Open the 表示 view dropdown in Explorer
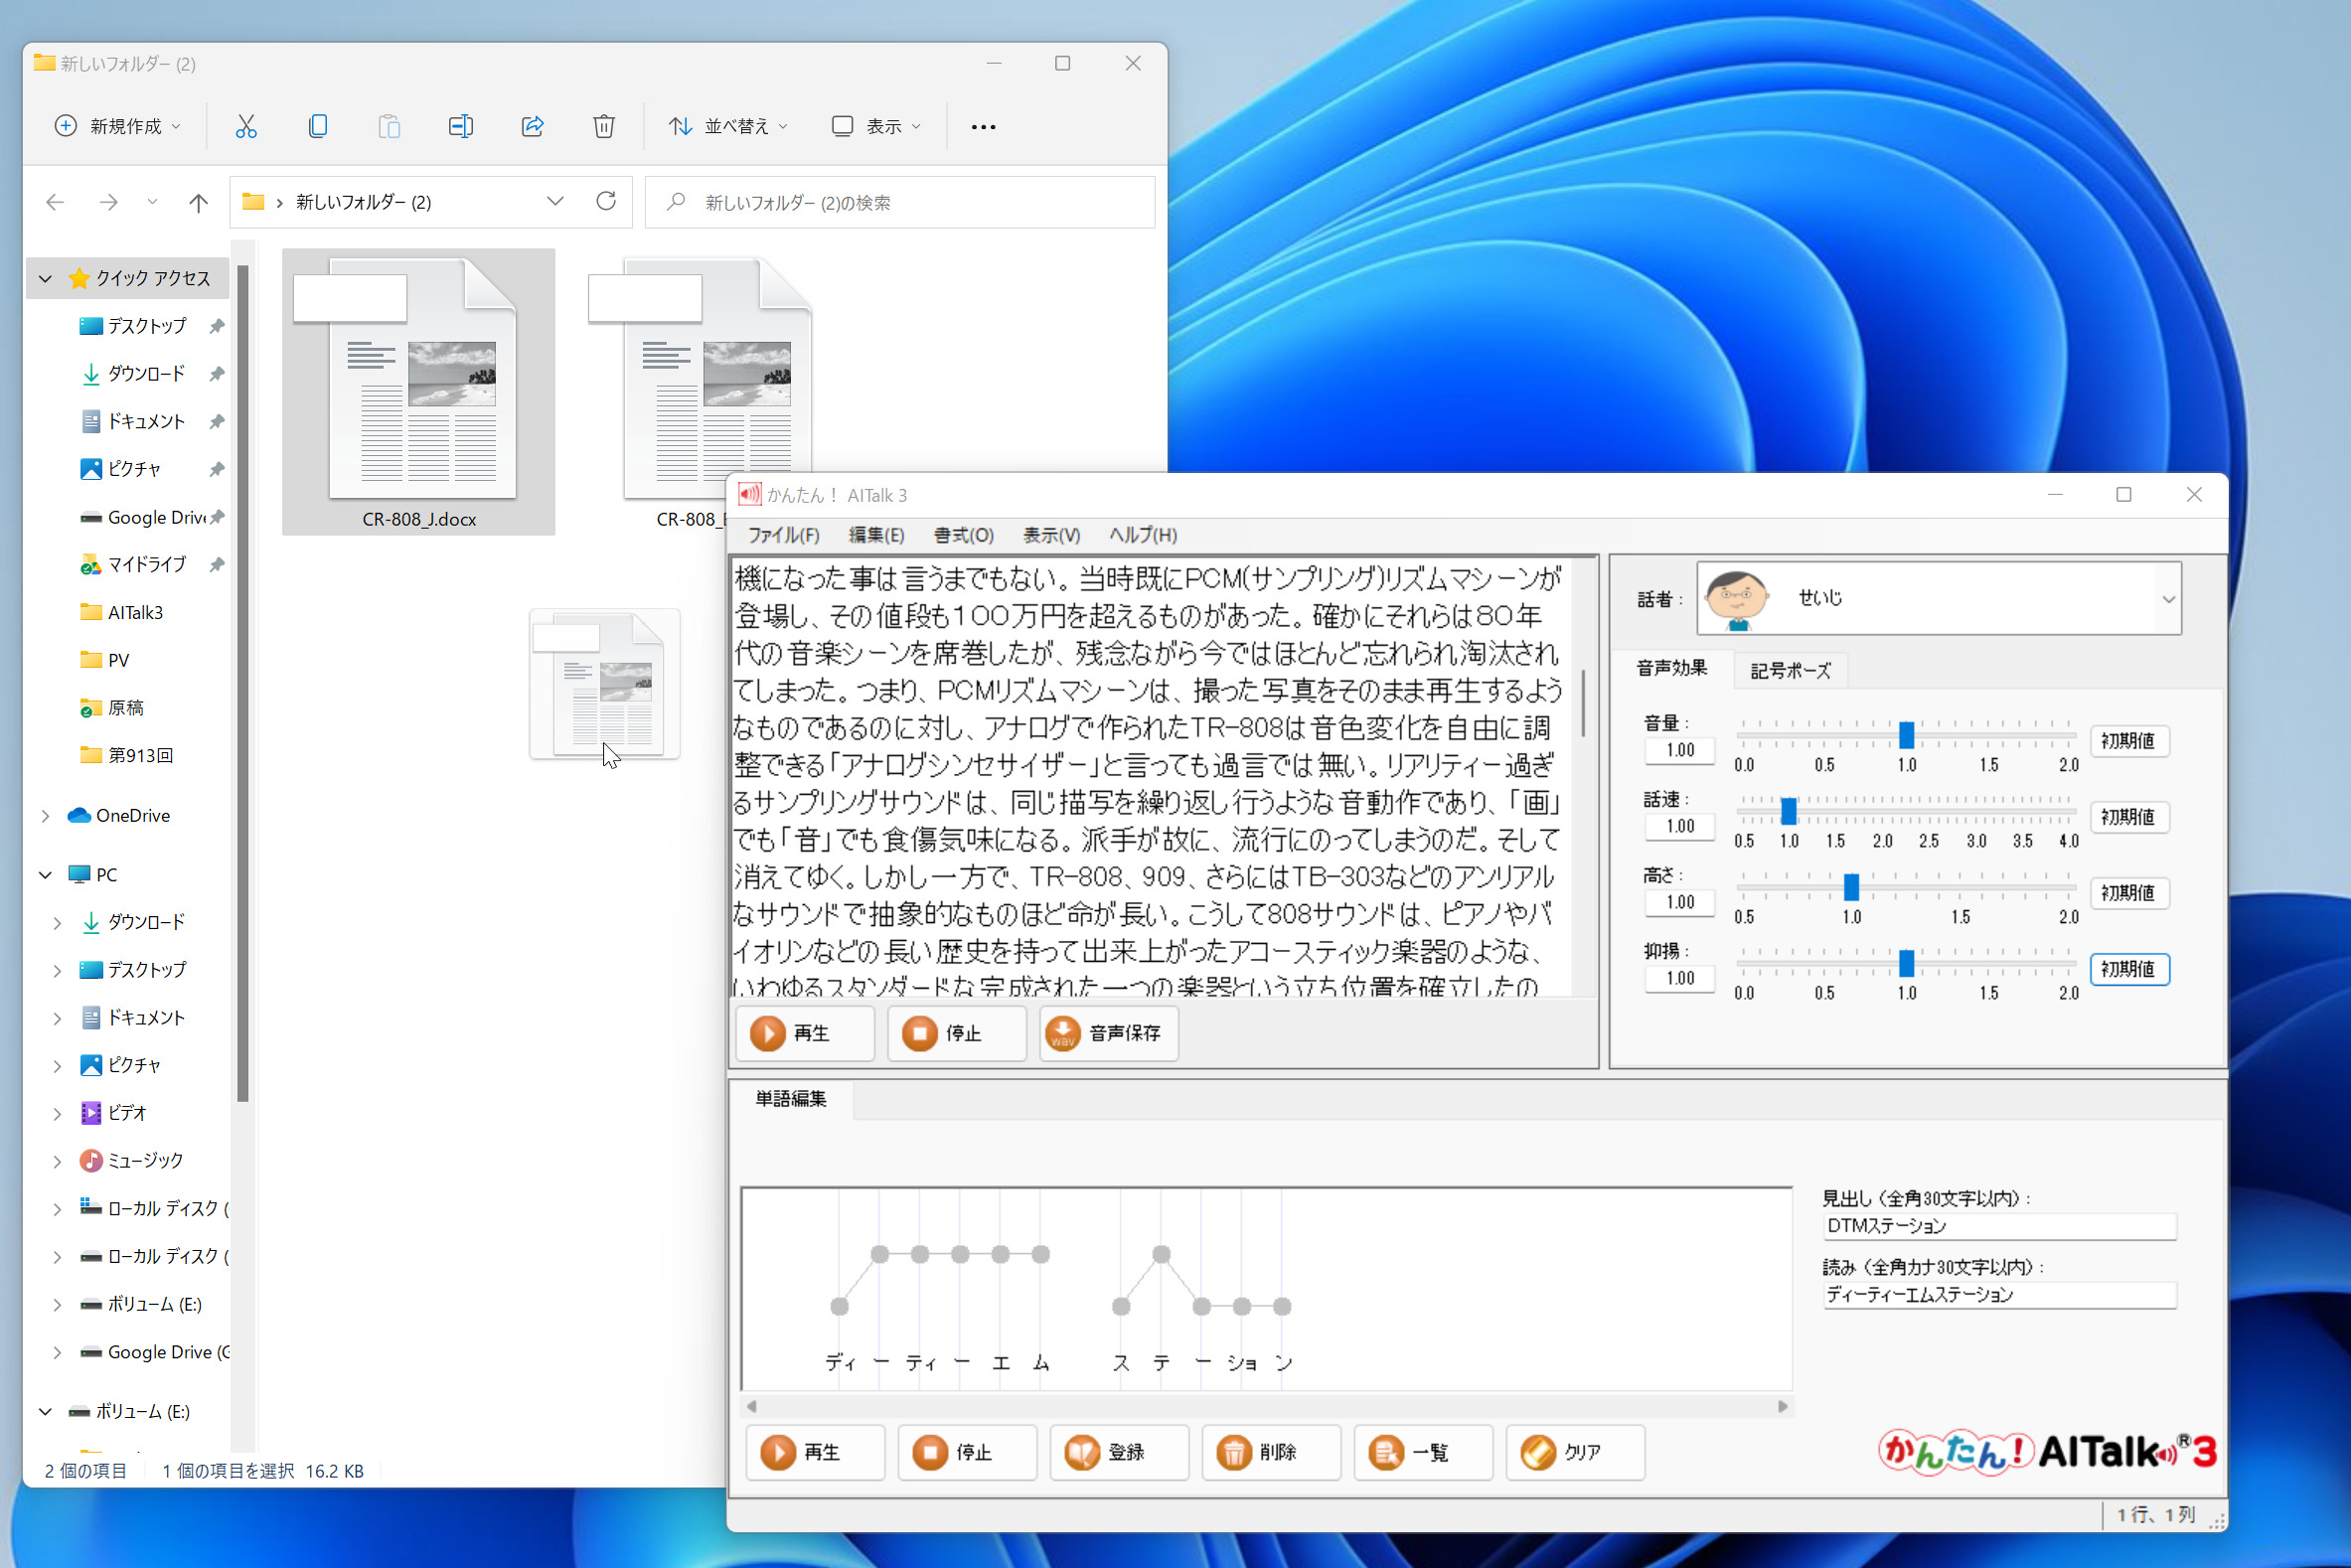Screen dimensions: 2351x1568 [876, 126]
